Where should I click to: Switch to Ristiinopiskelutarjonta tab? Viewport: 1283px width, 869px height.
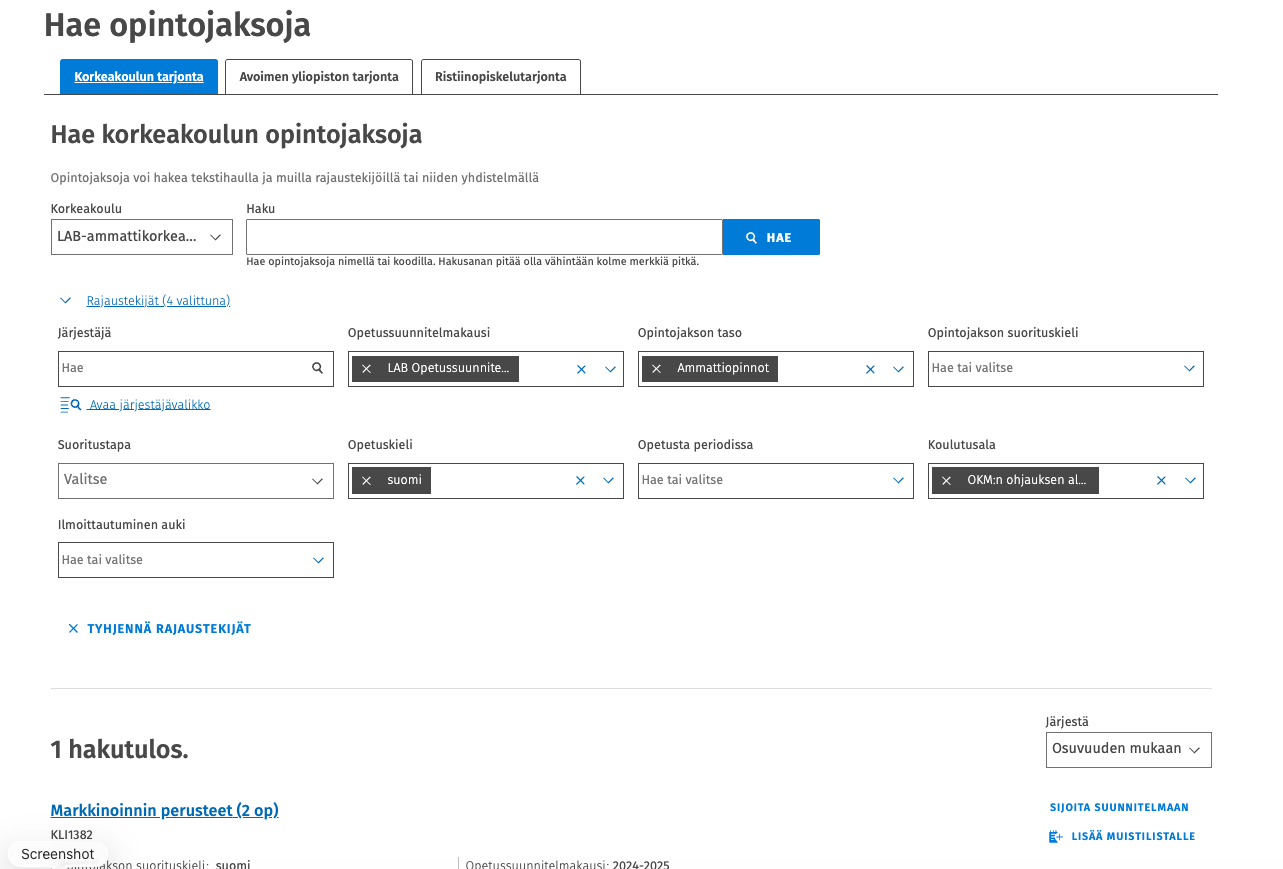[x=500, y=77]
